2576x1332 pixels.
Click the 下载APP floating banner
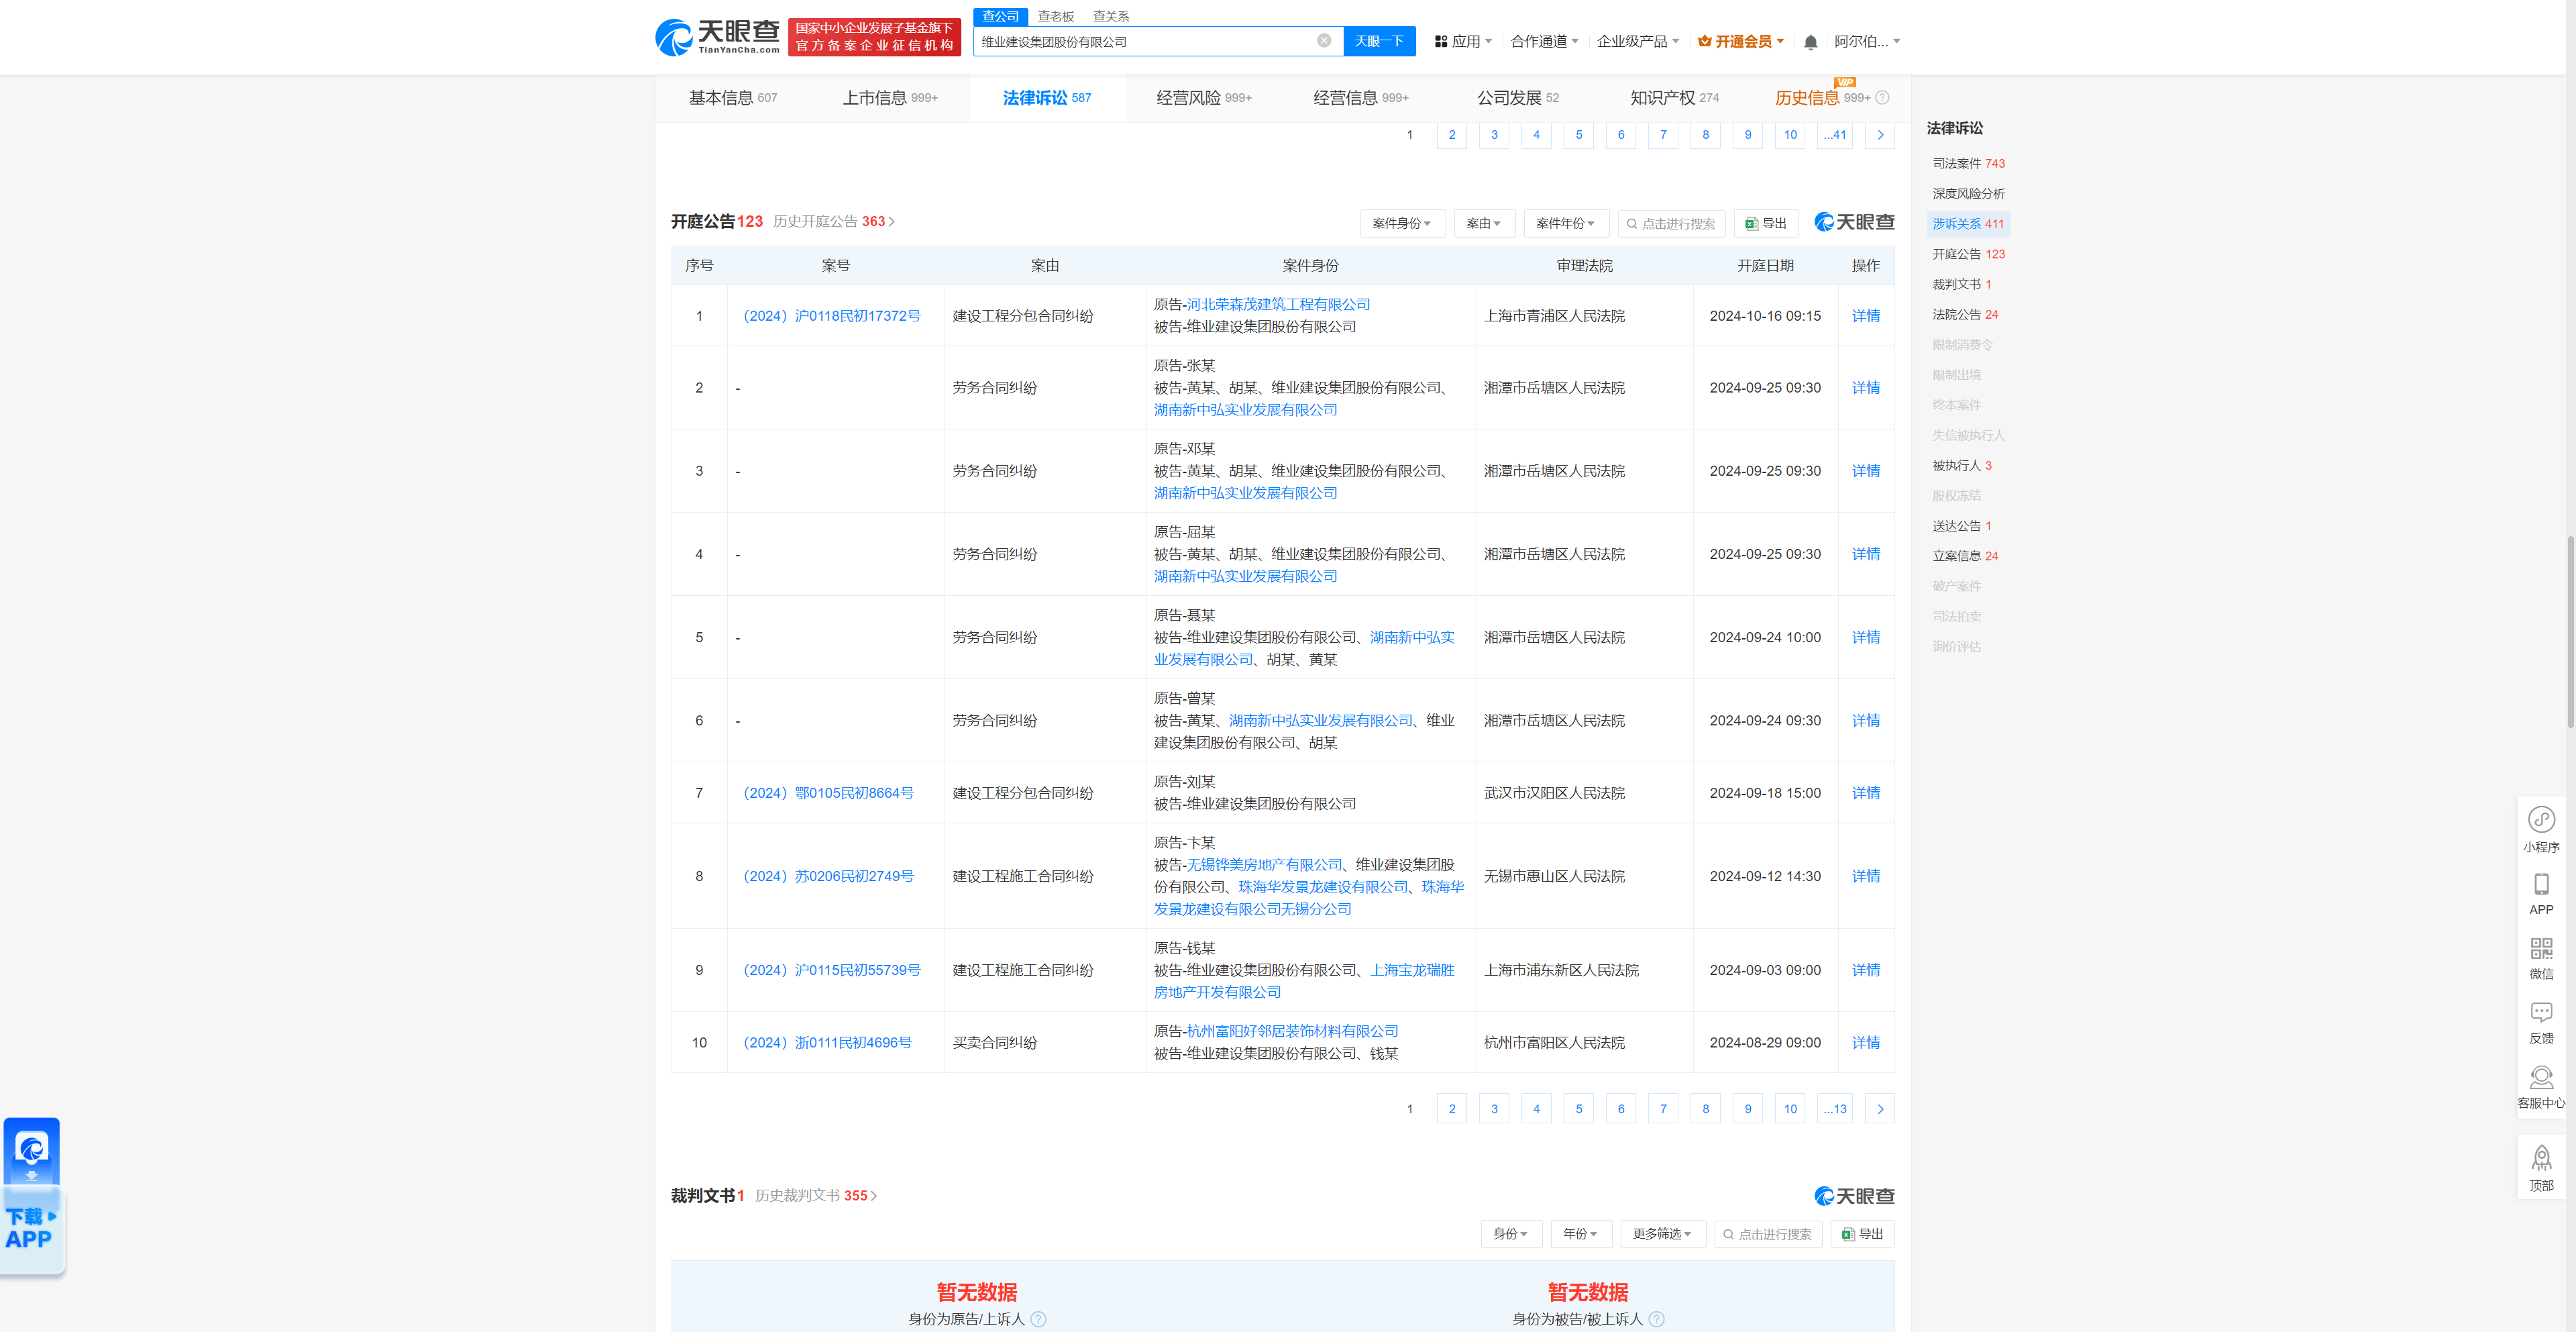click(x=32, y=1196)
